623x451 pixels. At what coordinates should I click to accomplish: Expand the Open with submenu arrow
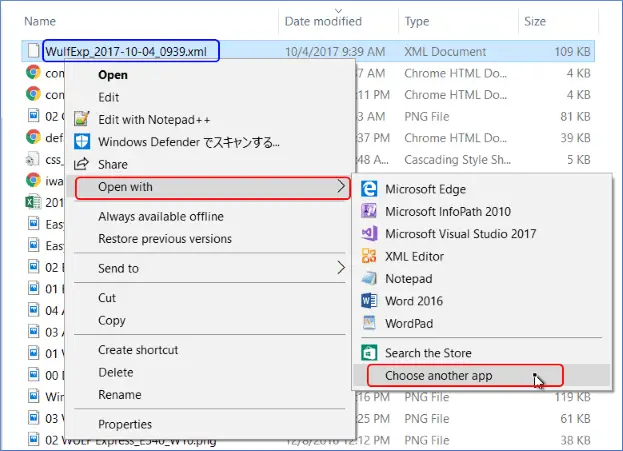point(341,186)
